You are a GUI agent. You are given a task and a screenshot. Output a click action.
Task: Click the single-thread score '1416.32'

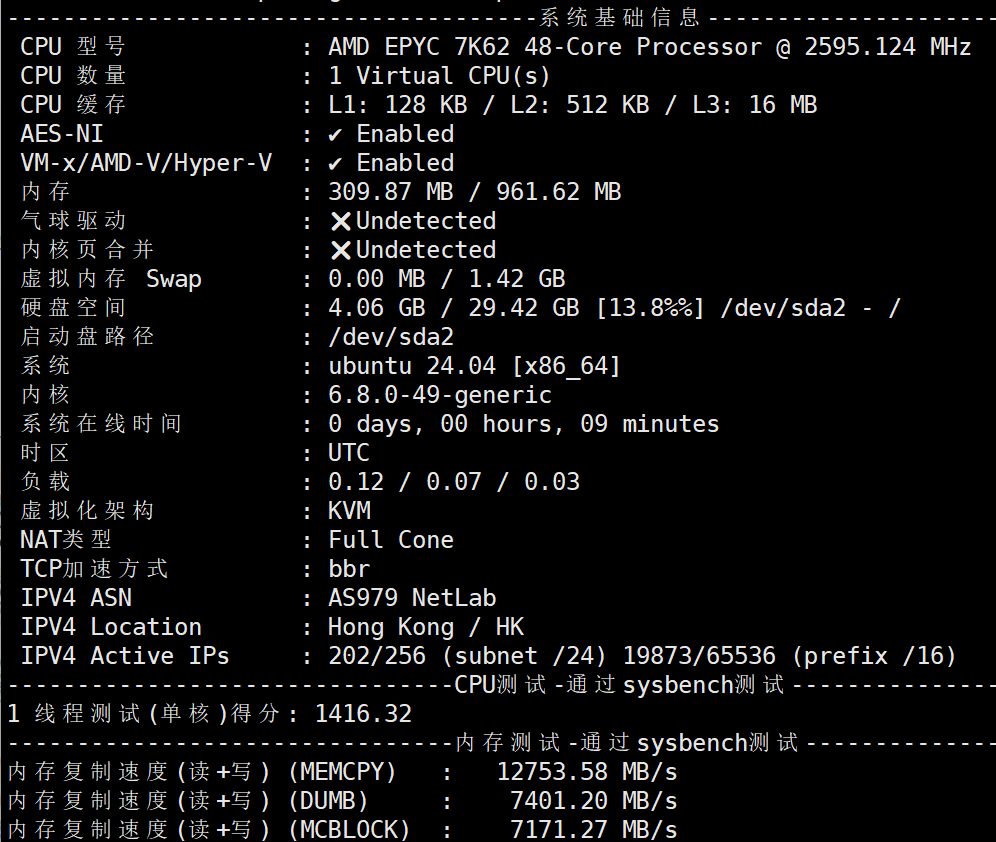coord(363,714)
